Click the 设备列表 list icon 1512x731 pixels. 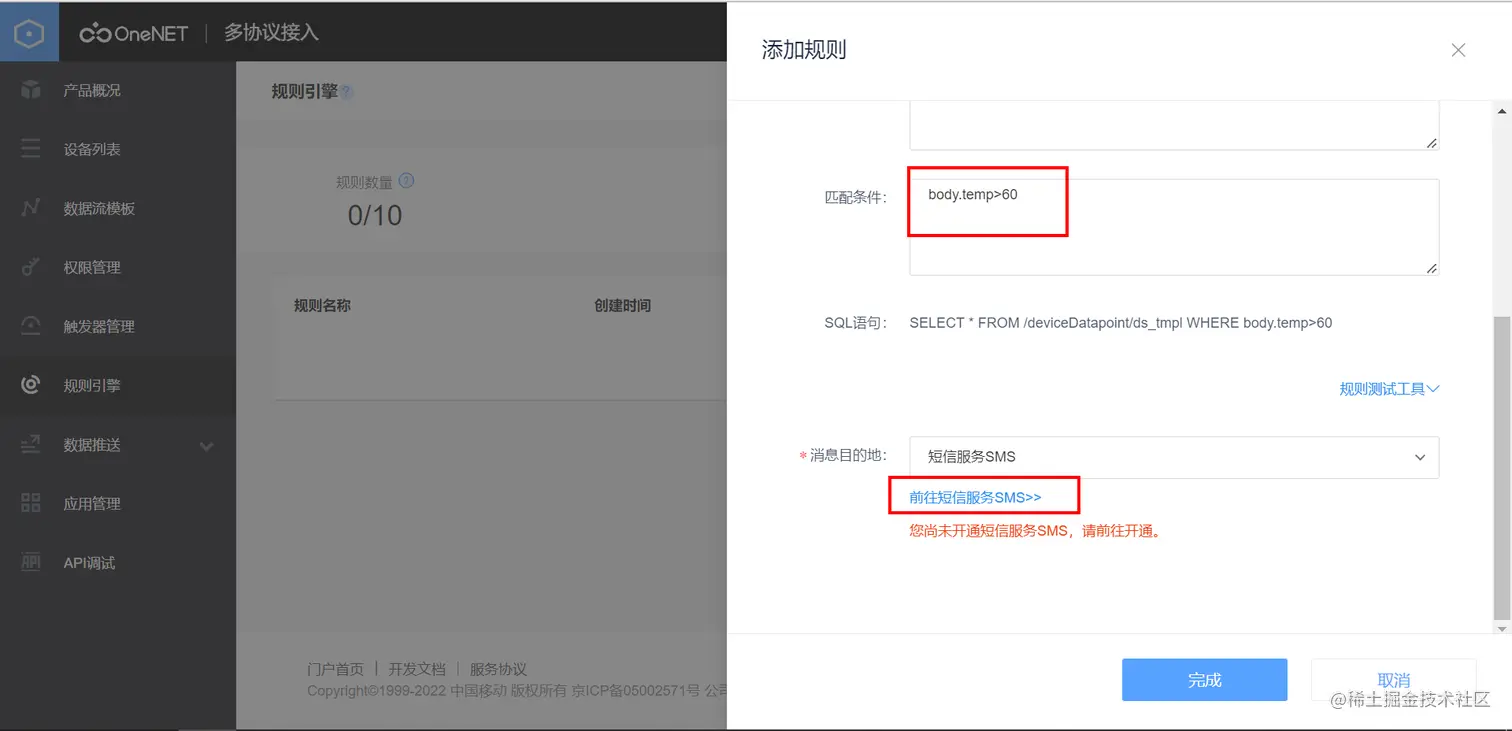tap(31, 149)
